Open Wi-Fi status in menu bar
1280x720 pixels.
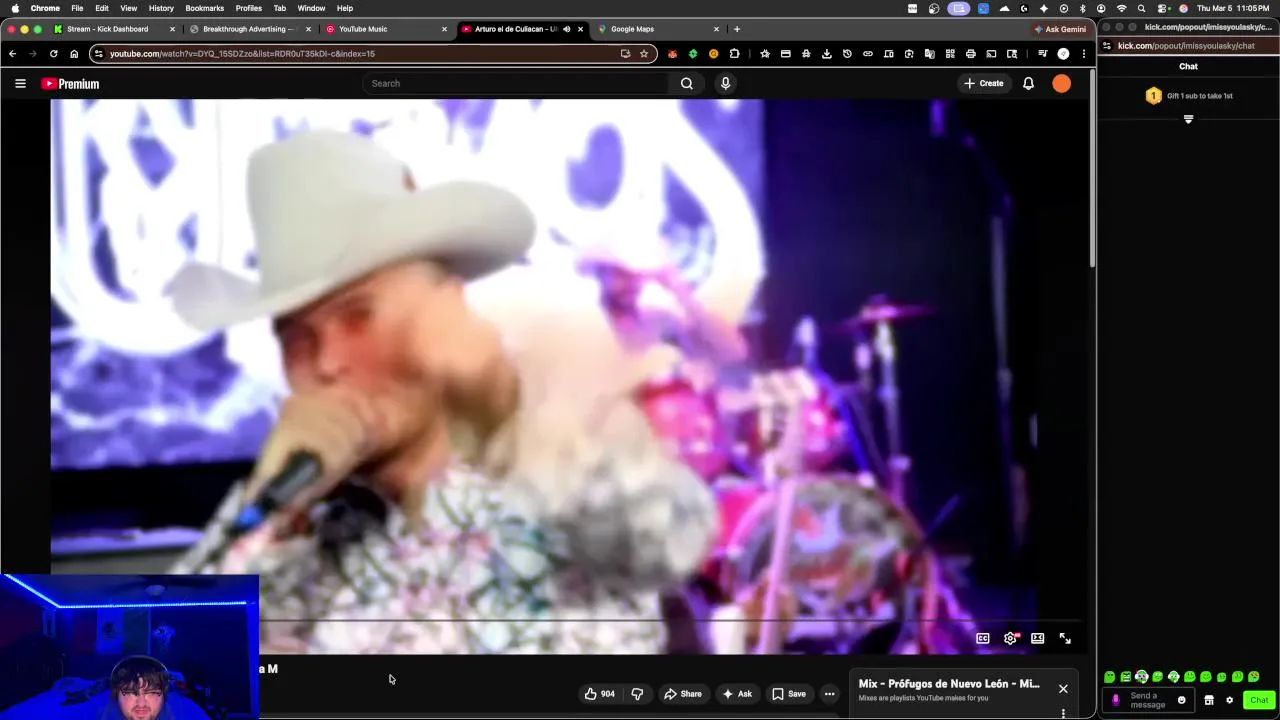click(1121, 8)
